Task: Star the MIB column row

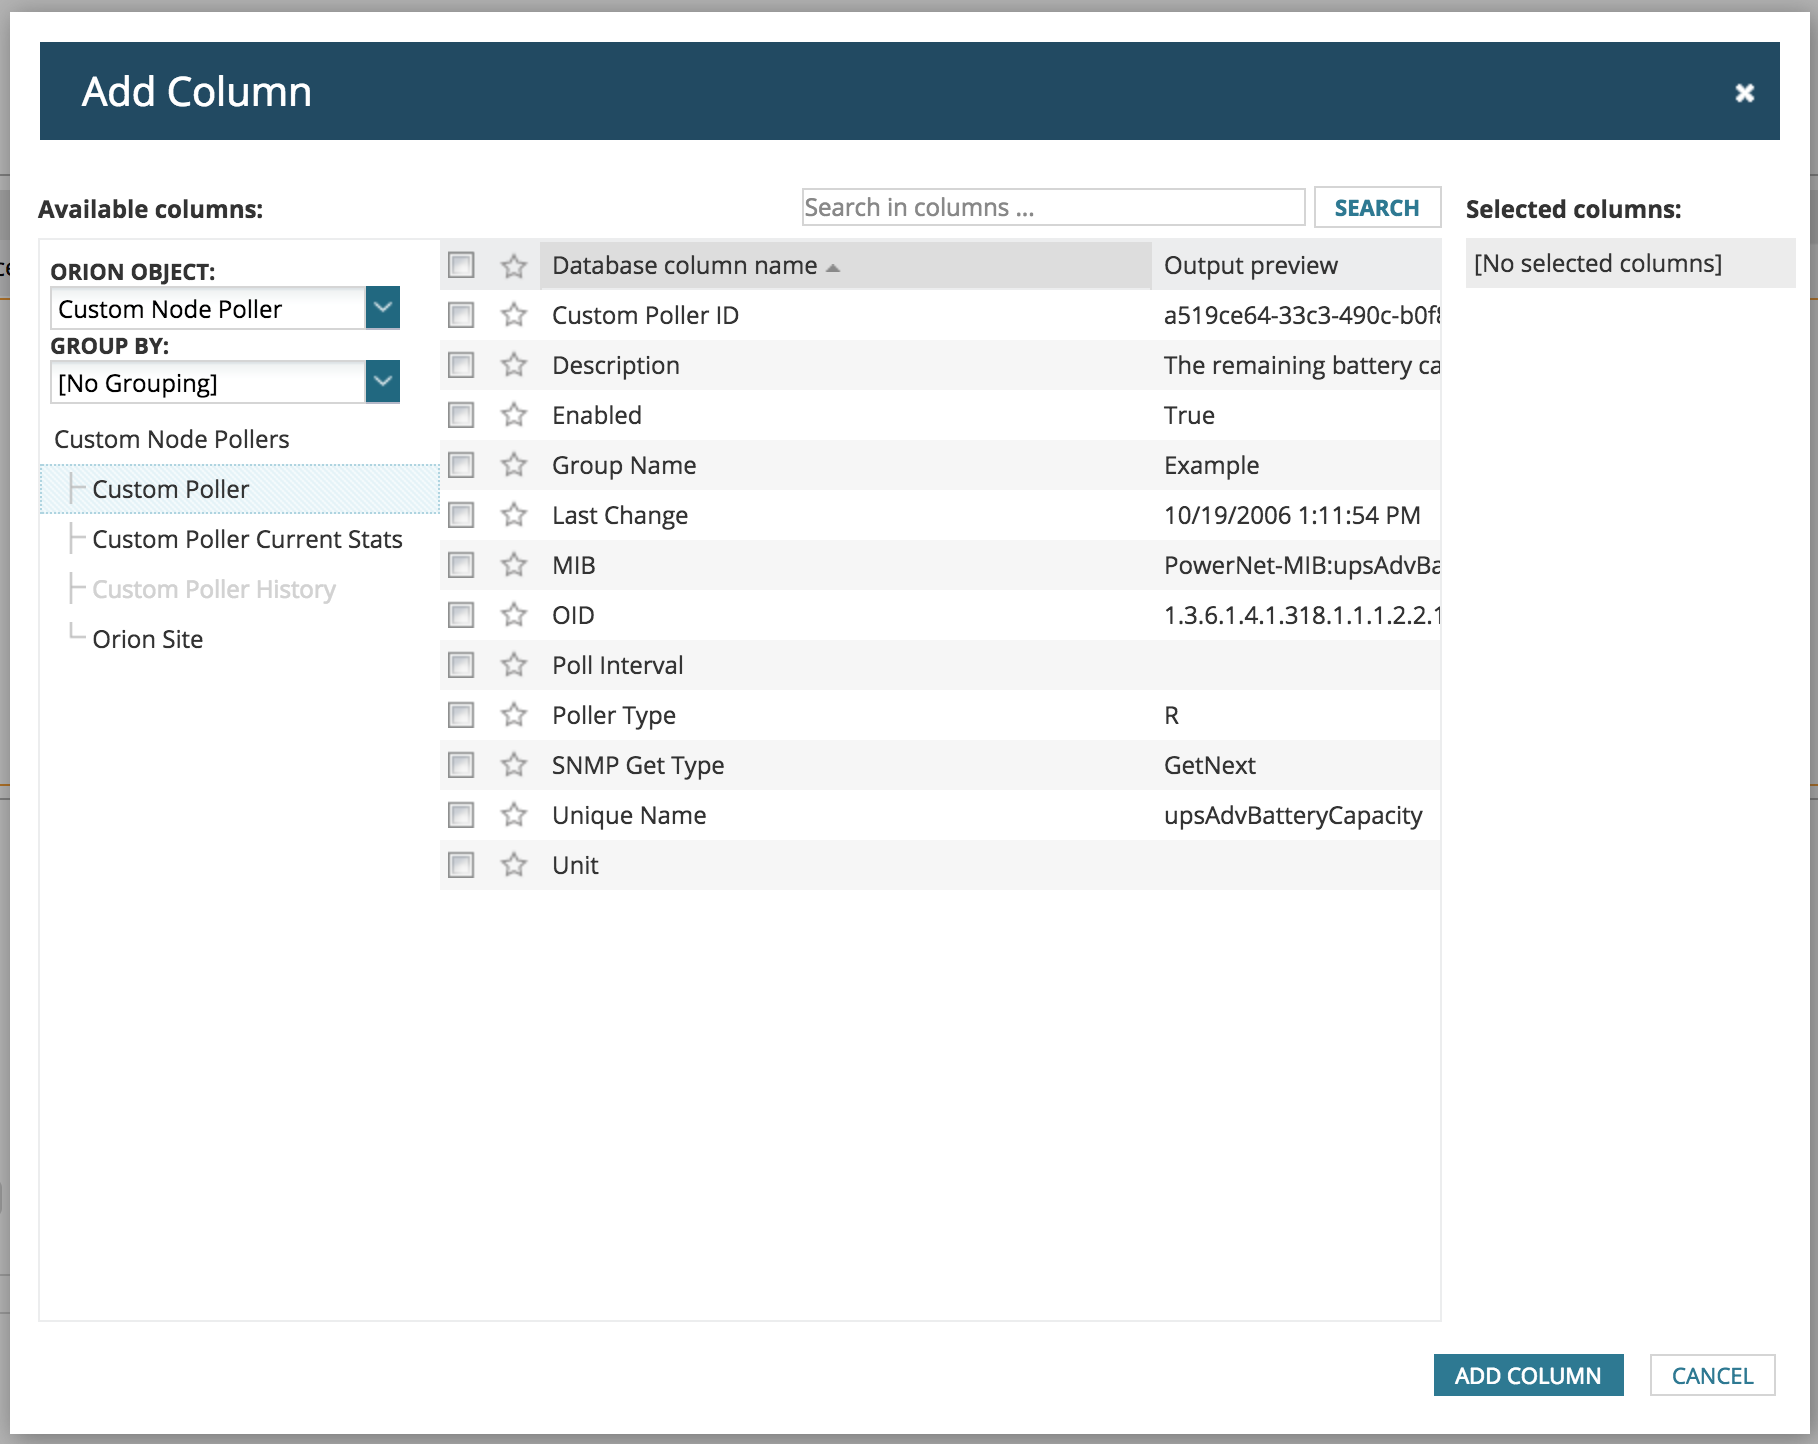Action: [514, 565]
